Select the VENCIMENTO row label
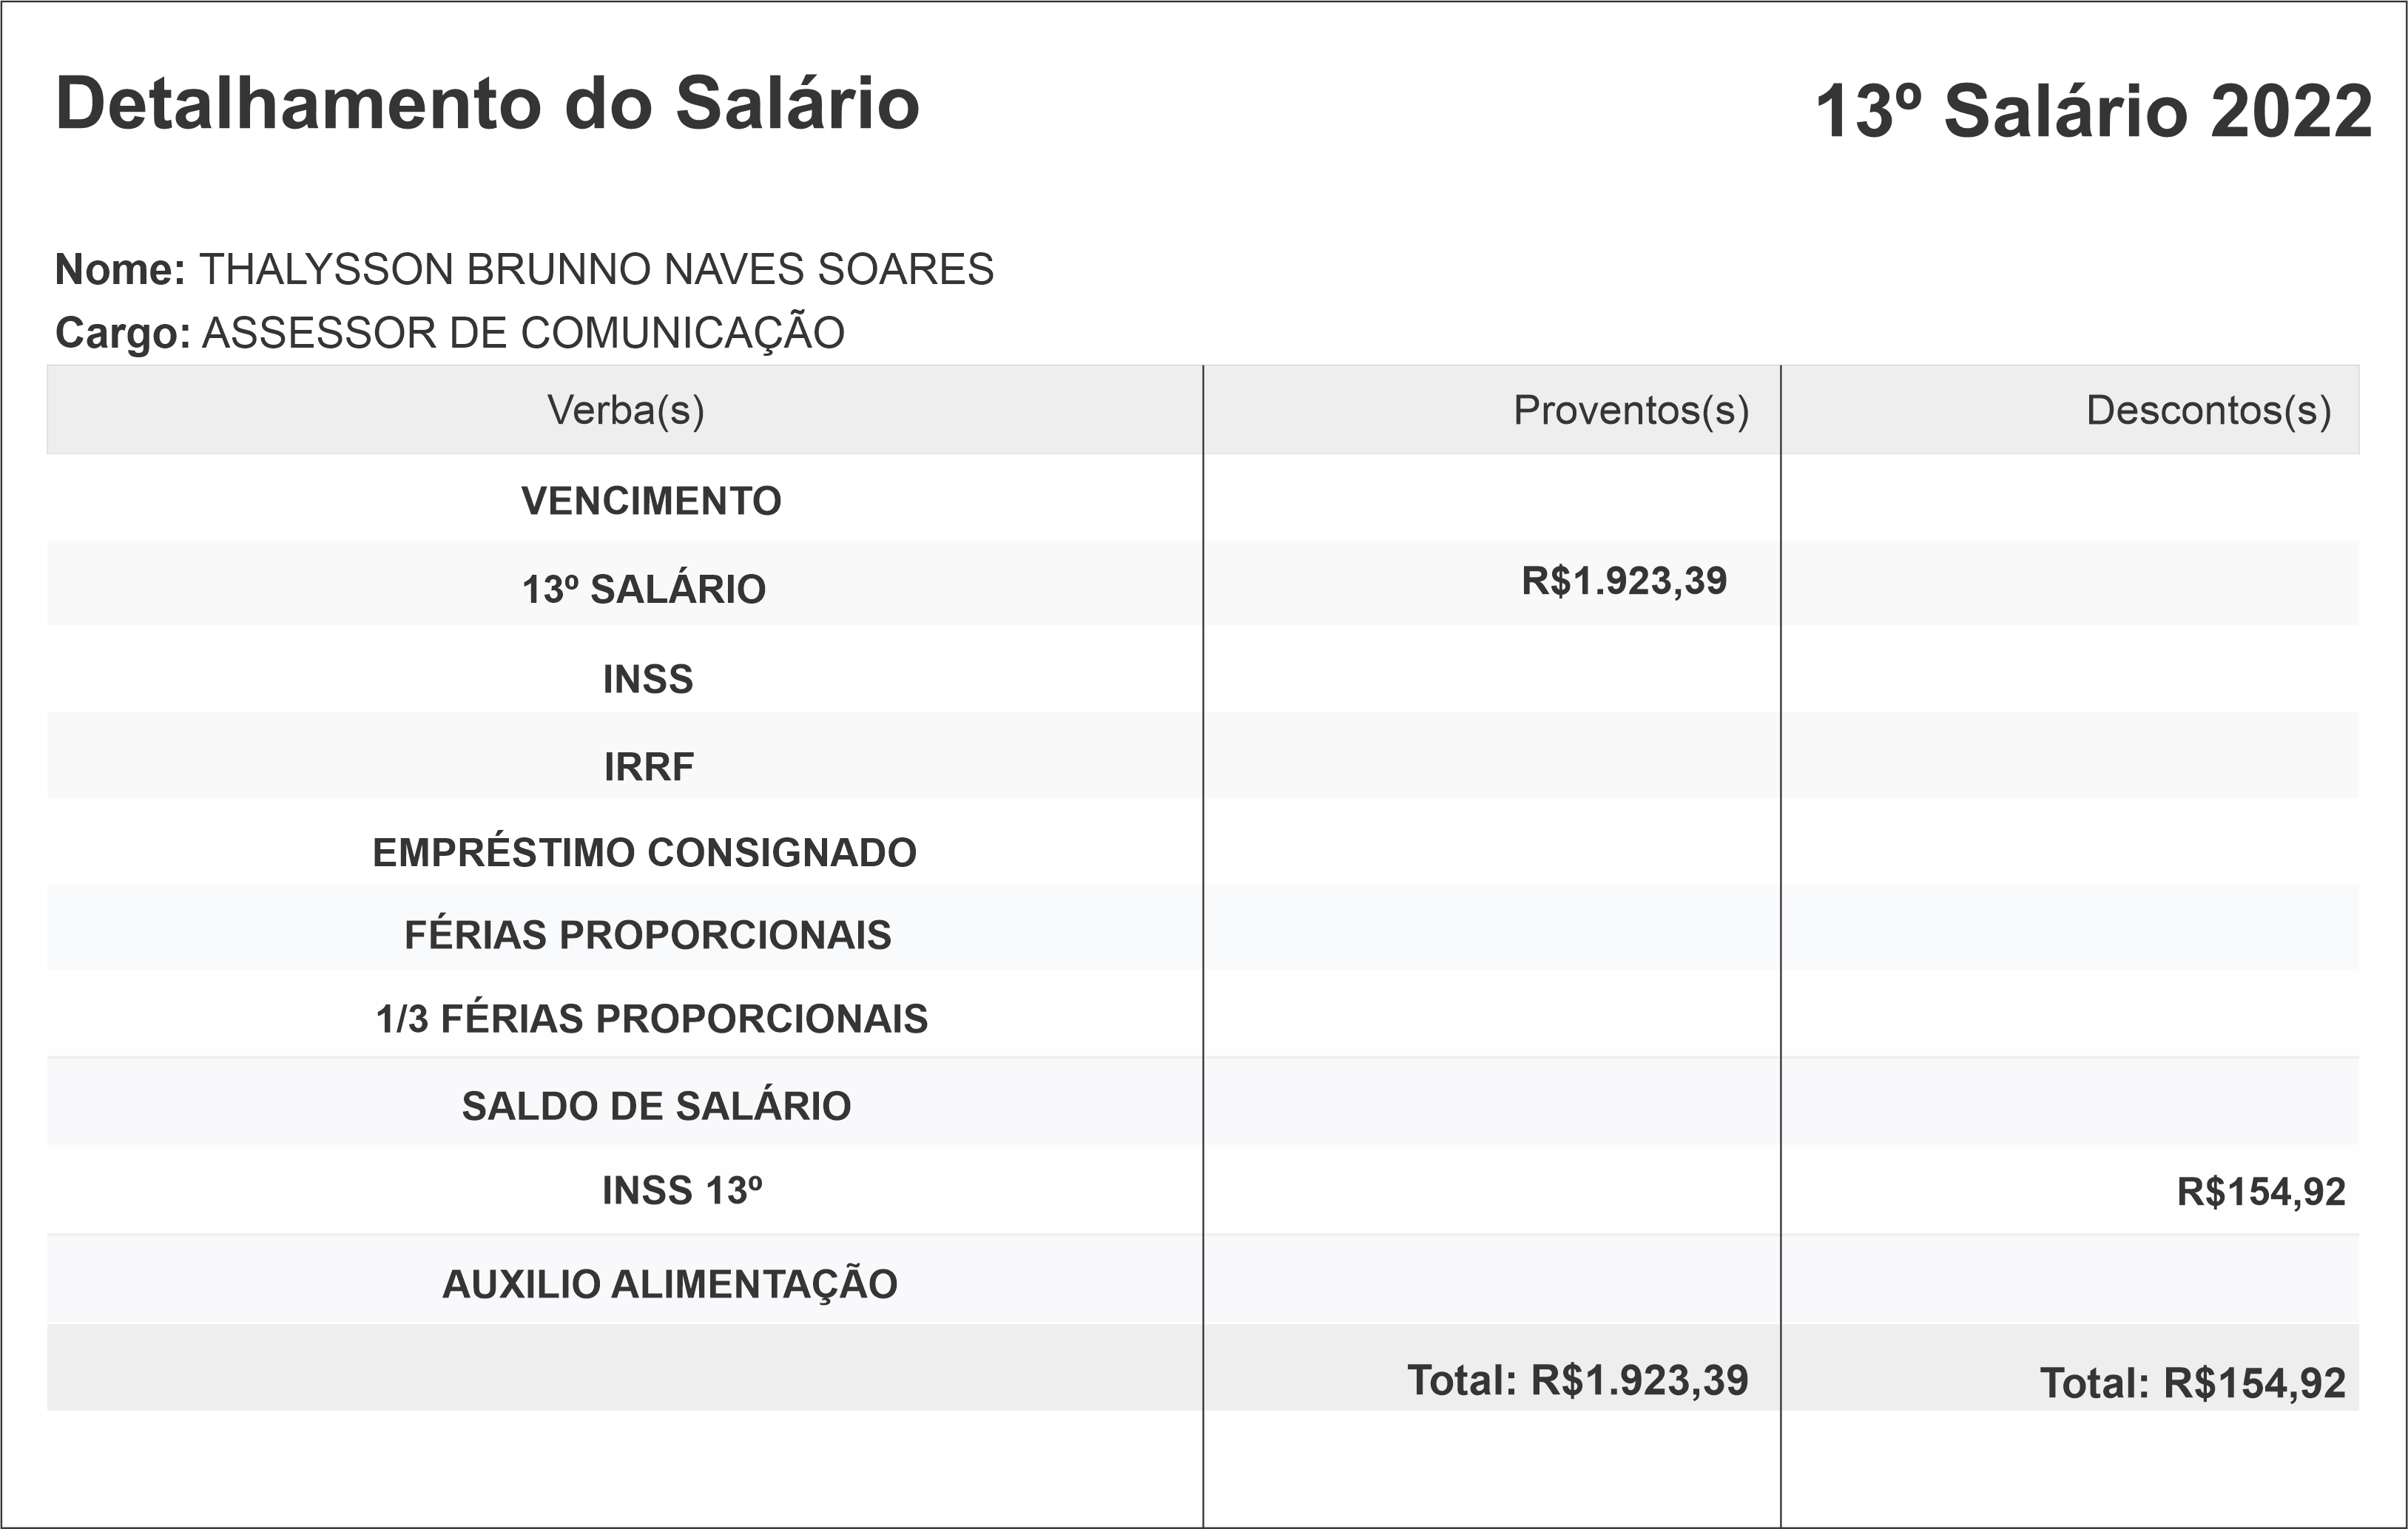This screenshot has width=2408, height=1529. [651, 501]
